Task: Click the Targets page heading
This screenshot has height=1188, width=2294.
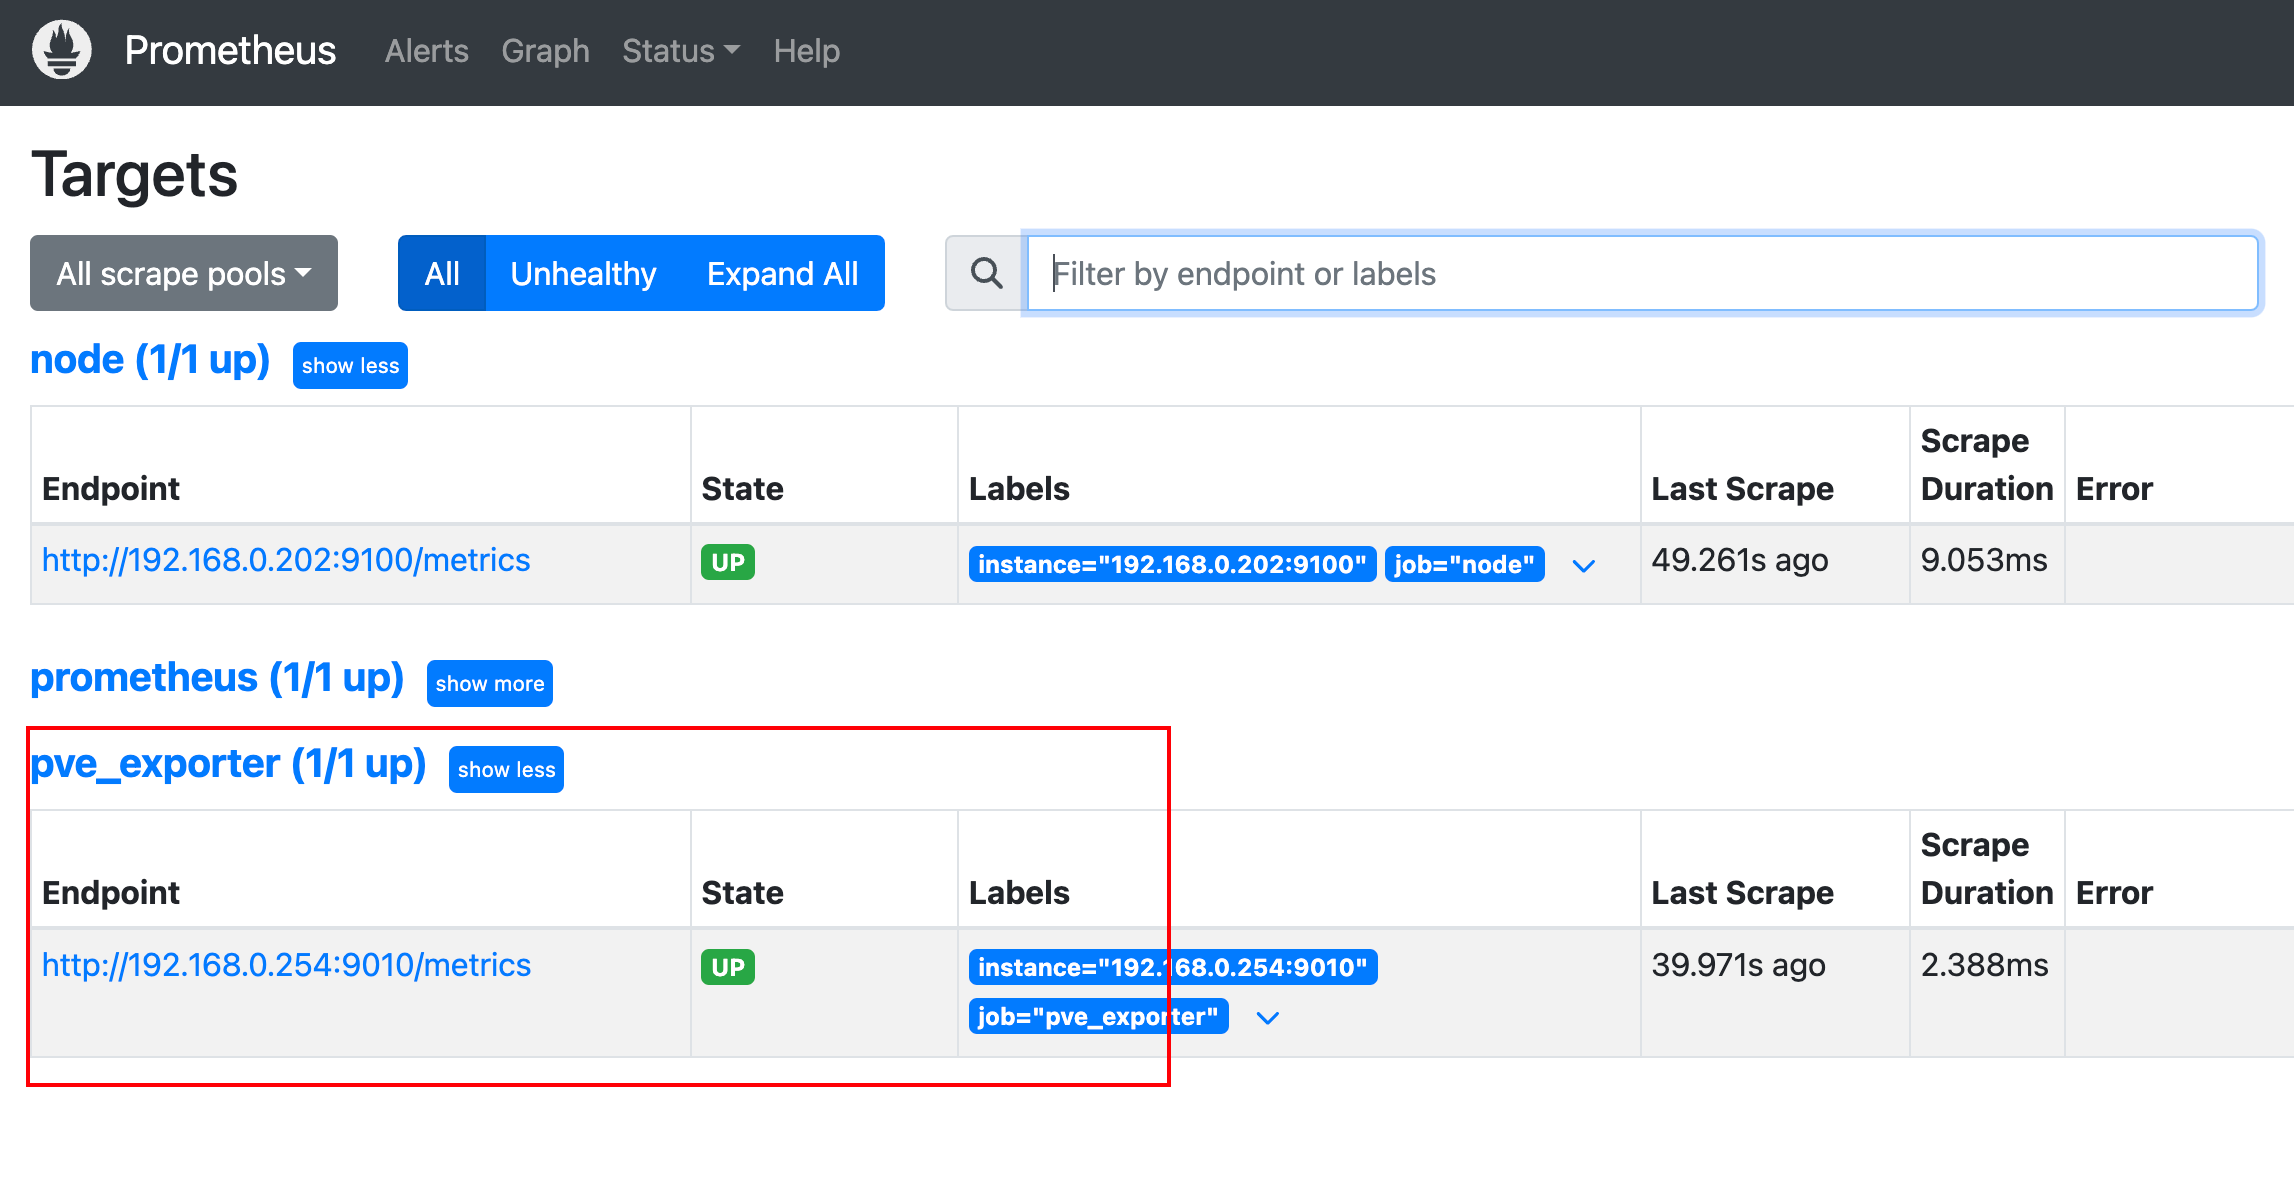Action: (x=135, y=175)
